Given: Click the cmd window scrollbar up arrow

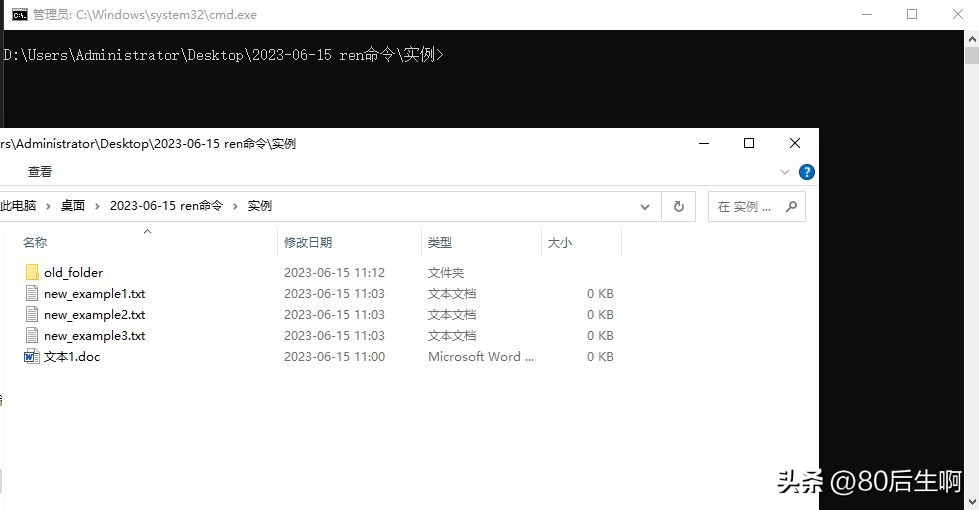Looking at the screenshot, I should 972,39.
